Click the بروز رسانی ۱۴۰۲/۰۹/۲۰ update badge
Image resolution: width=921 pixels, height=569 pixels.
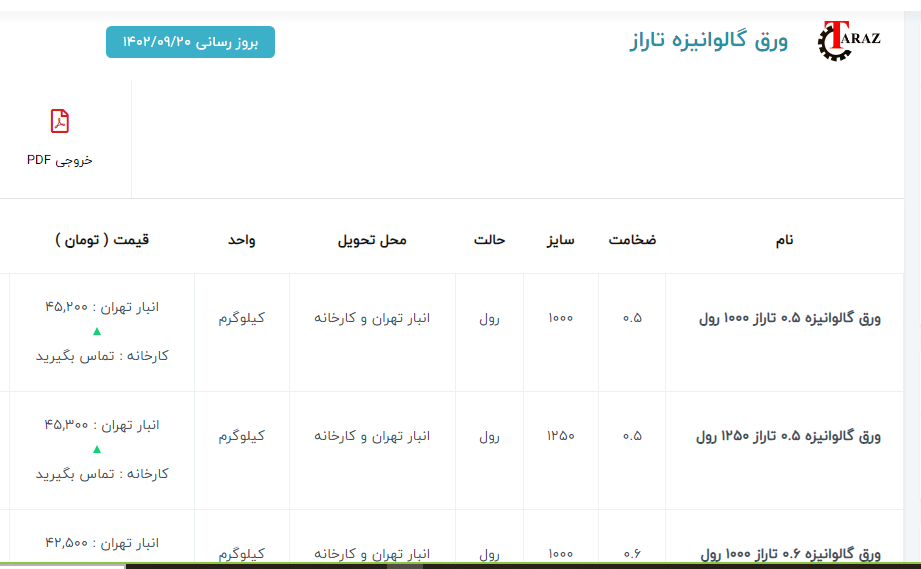click(190, 42)
